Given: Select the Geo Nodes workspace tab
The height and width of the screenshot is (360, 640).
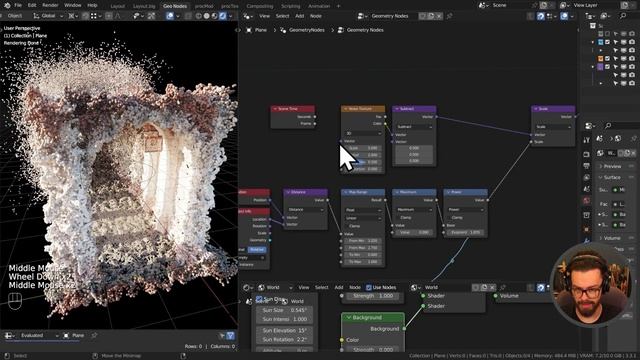Looking at the screenshot, I should [175, 6].
